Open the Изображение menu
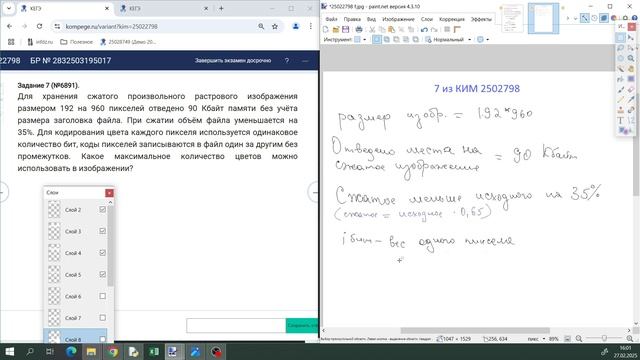This screenshot has height=360, width=640. (x=398, y=19)
